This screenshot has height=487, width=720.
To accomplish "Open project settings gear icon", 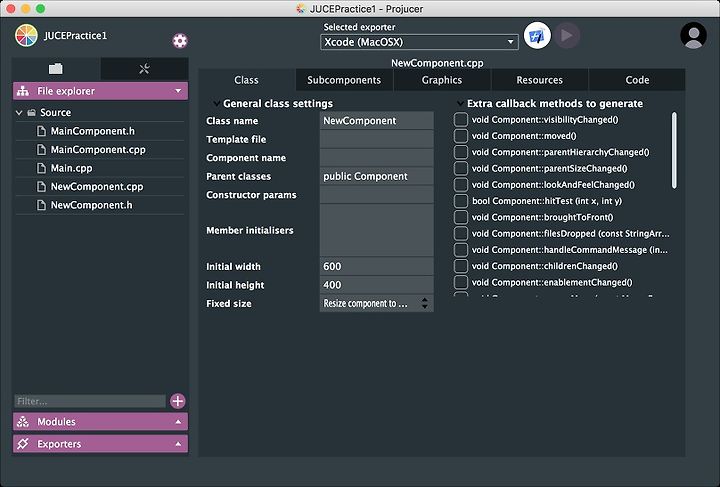I will click(x=180, y=41).
